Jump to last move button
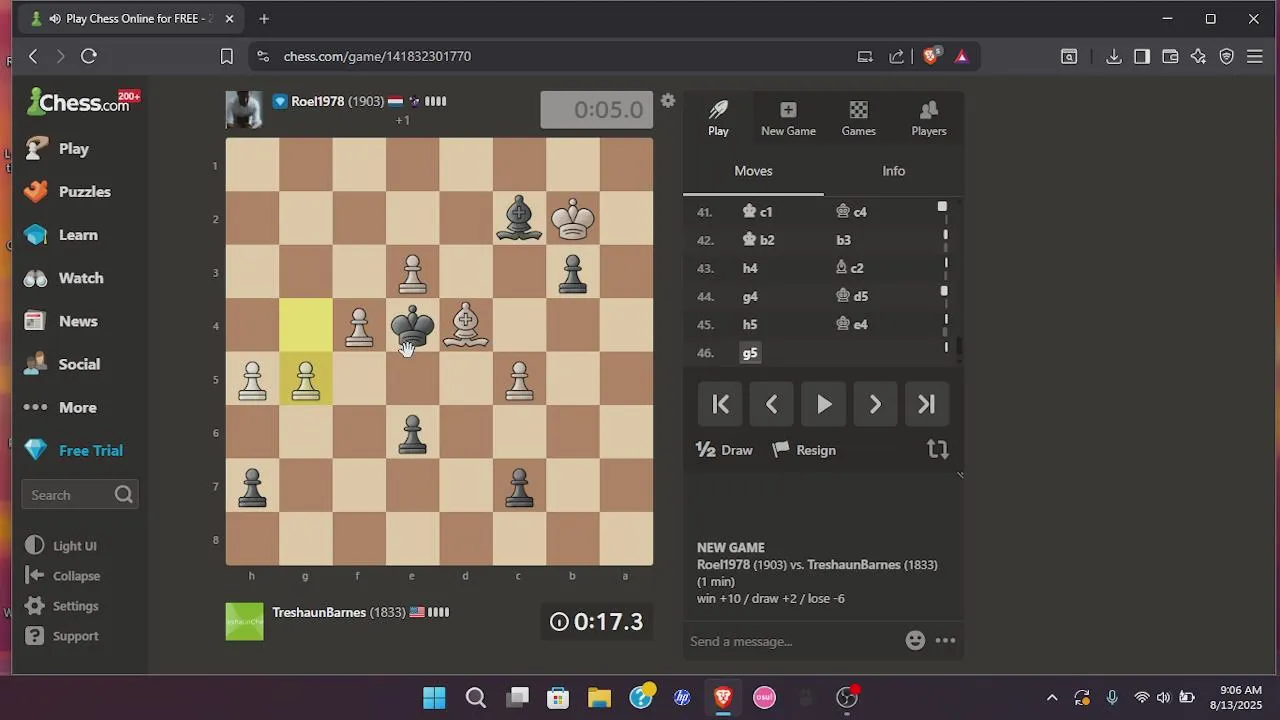Image resolution: width=1280 pixels, height=720 pixels. tap(926, 404)
